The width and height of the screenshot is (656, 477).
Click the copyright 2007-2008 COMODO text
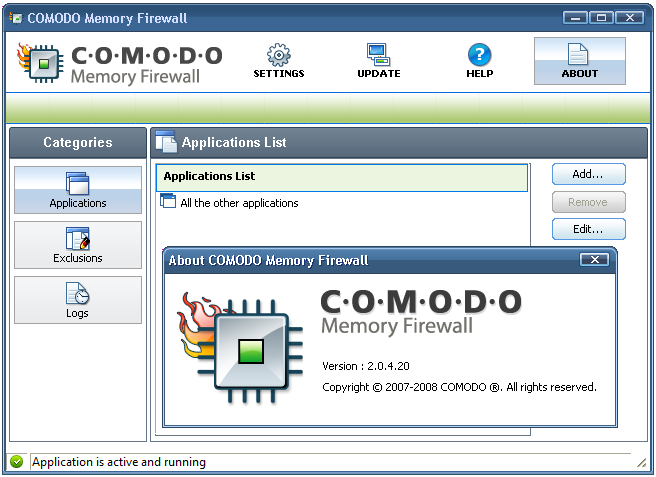coord(459,387)
